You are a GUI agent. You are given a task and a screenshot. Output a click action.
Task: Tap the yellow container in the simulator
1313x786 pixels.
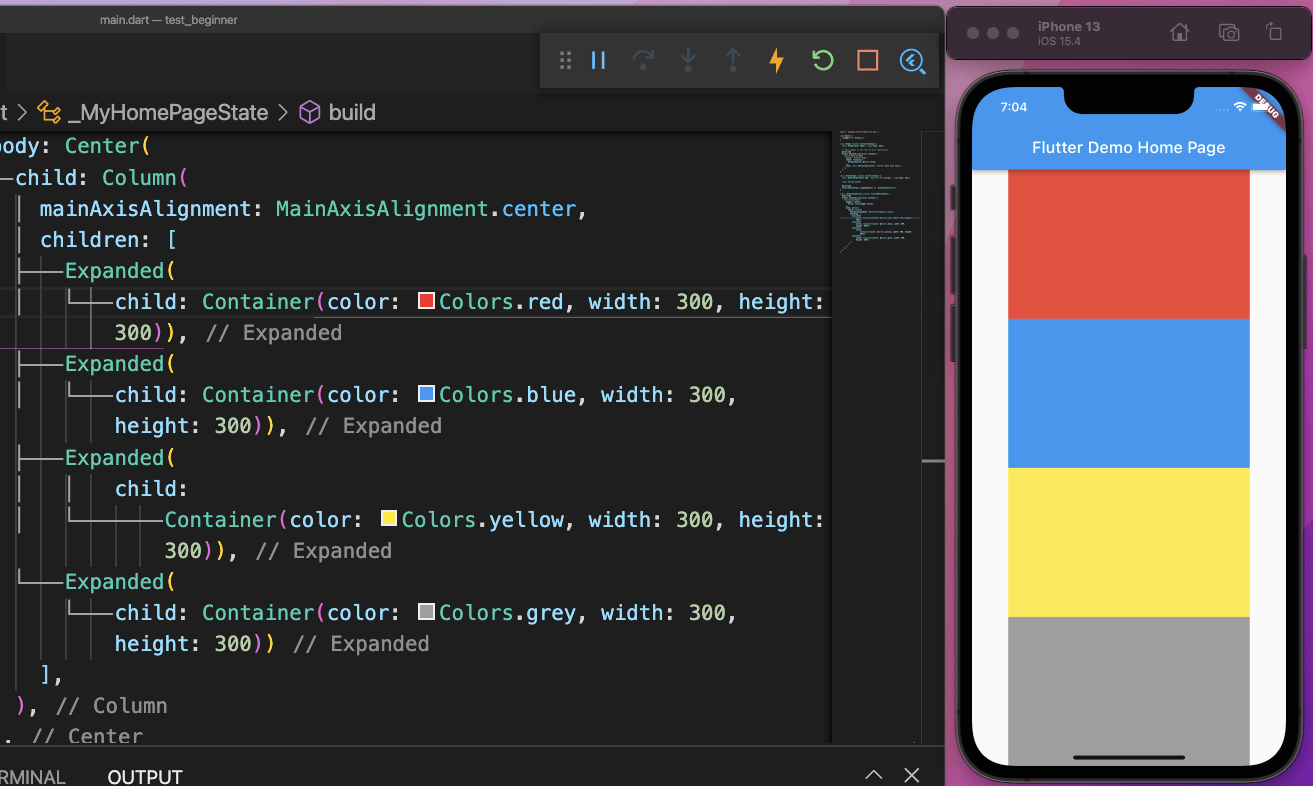pyautogui.click(x=1129, y=542)
